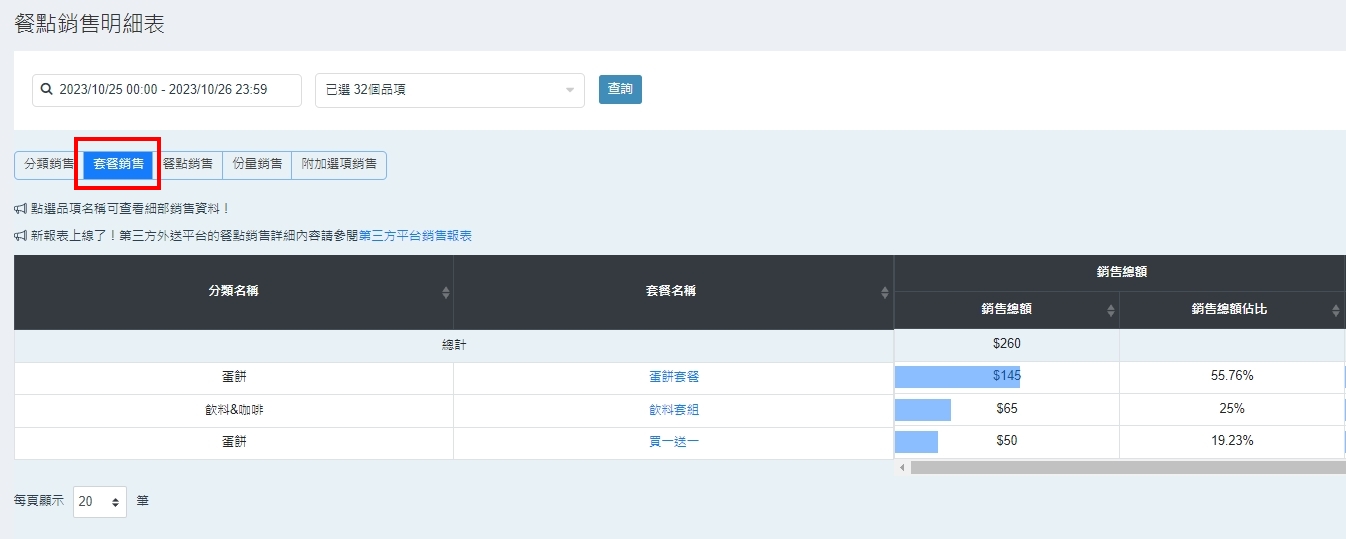Sort by 銷售總額佔比 column sort arrows
1346x539 pixels.
(x=1335, y=310)
